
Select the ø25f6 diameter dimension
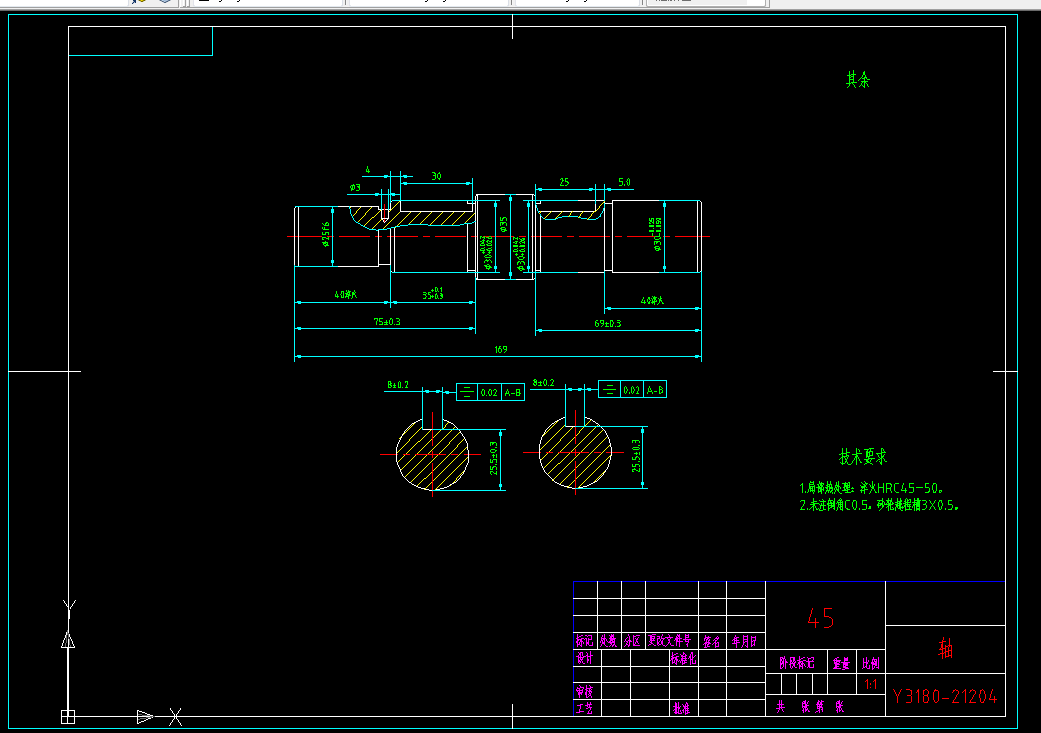[x=325, y=234]
